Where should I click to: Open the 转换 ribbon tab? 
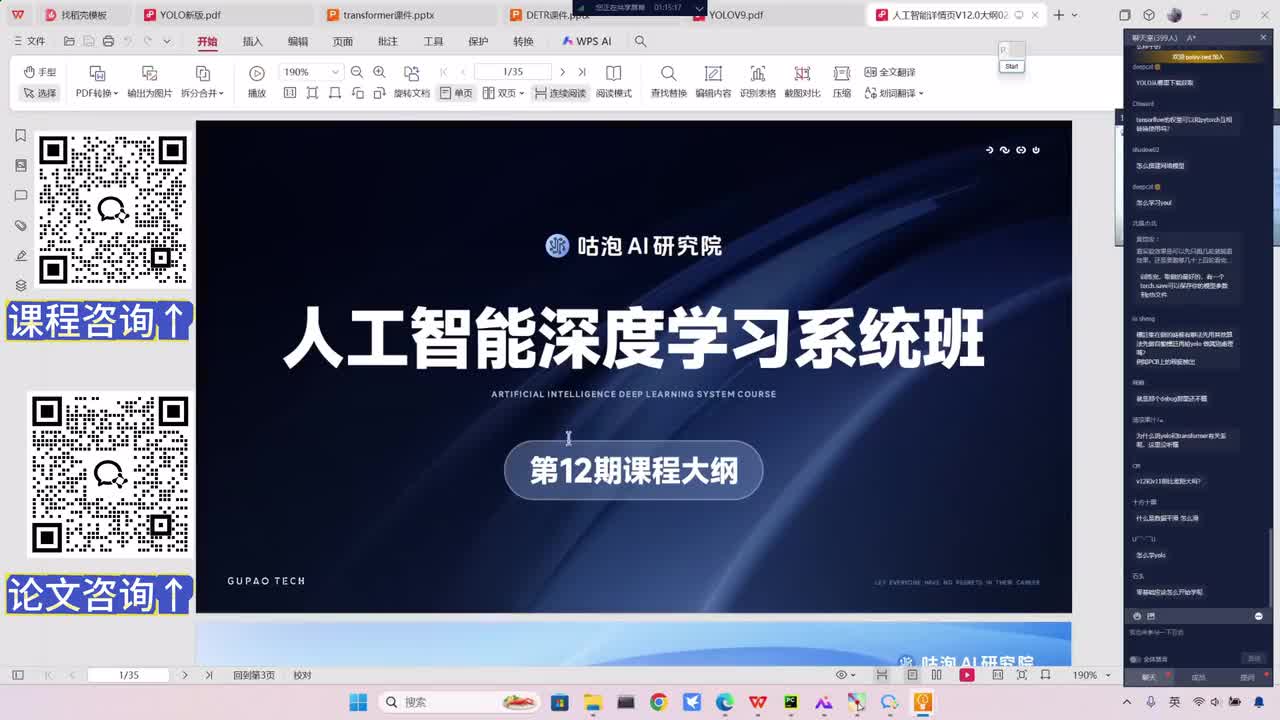click(x=523, y=41)
